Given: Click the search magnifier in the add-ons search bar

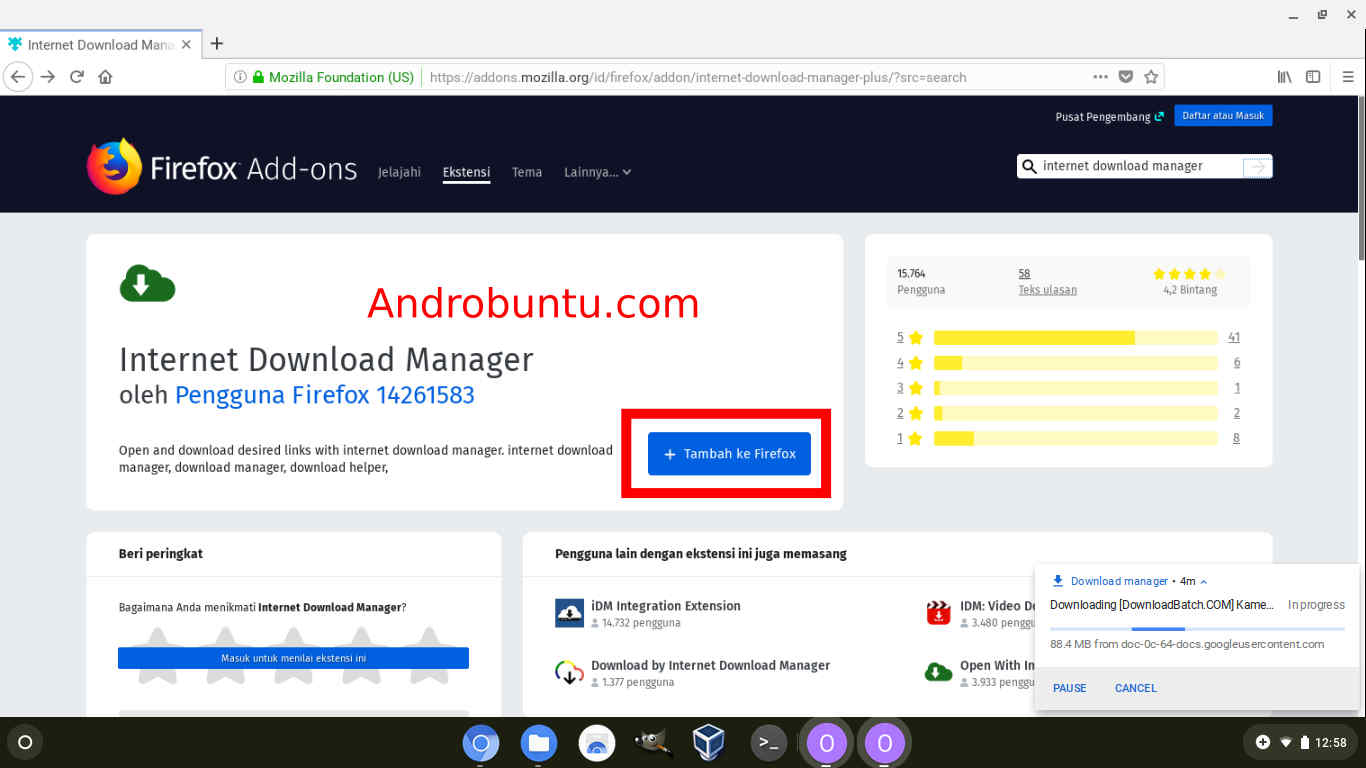Looking at the screenshot, I should (1030, 166).
